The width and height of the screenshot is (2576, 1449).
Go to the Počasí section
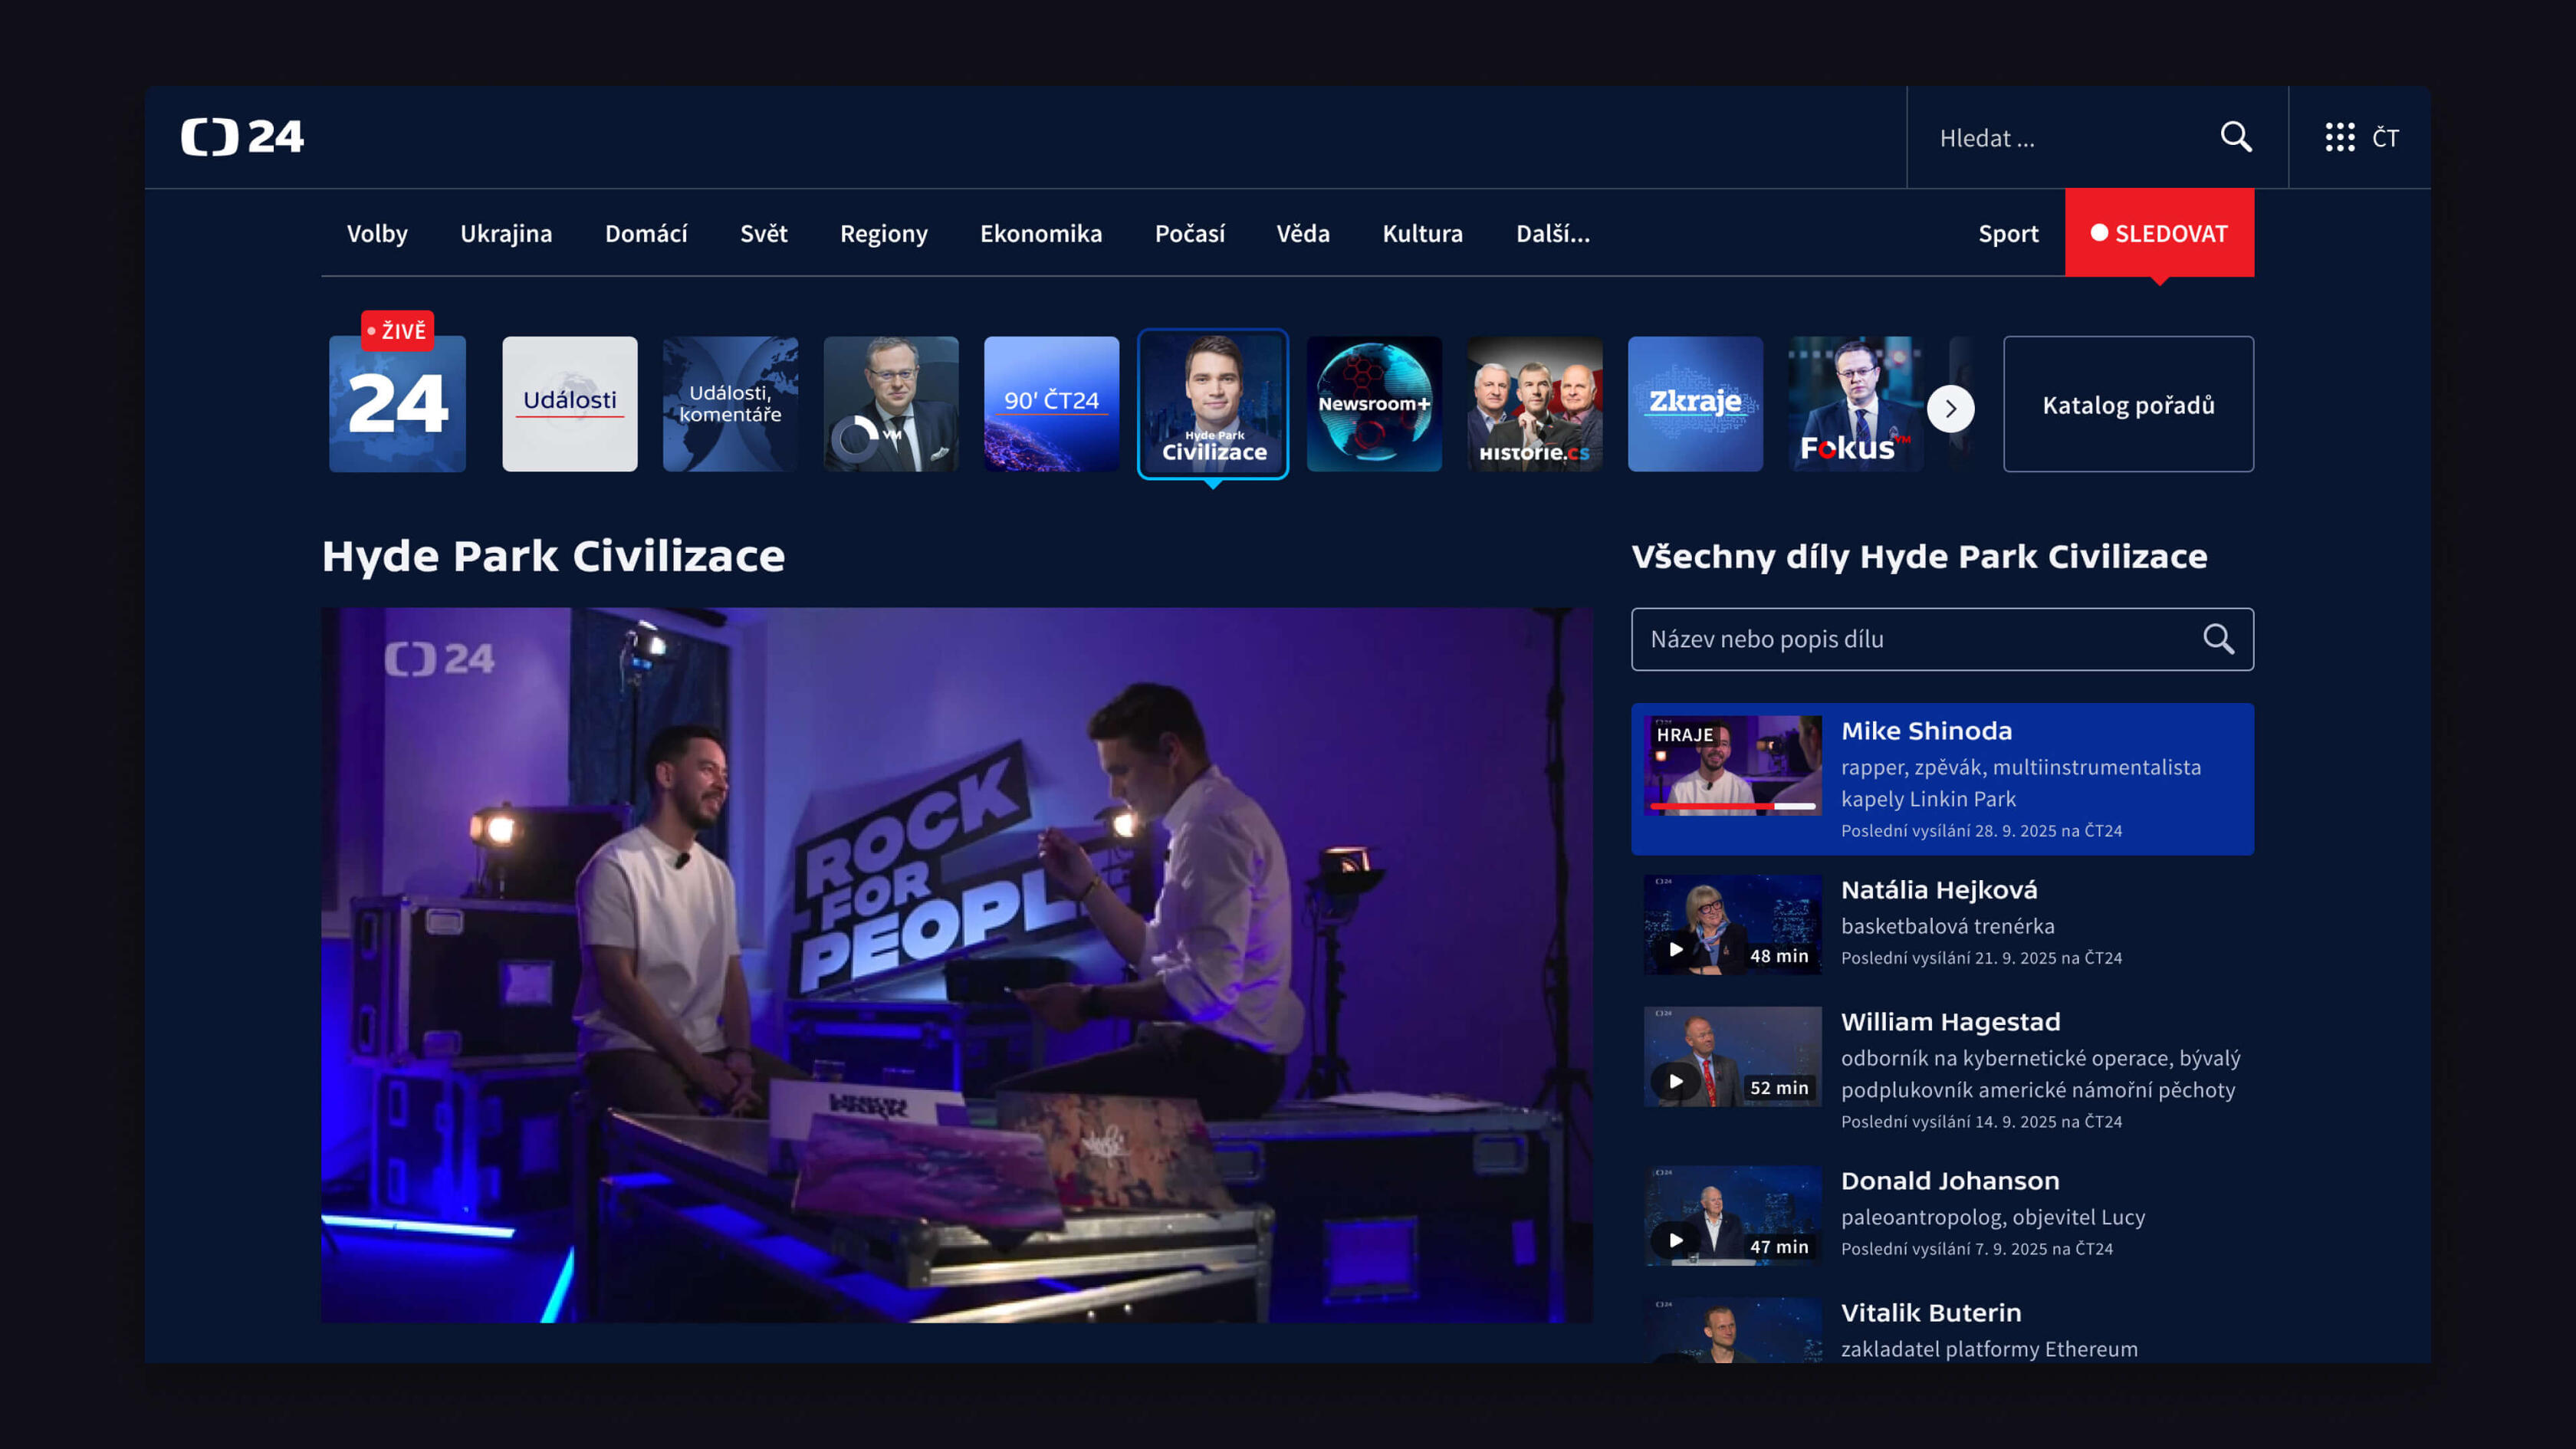point(1189,234)
